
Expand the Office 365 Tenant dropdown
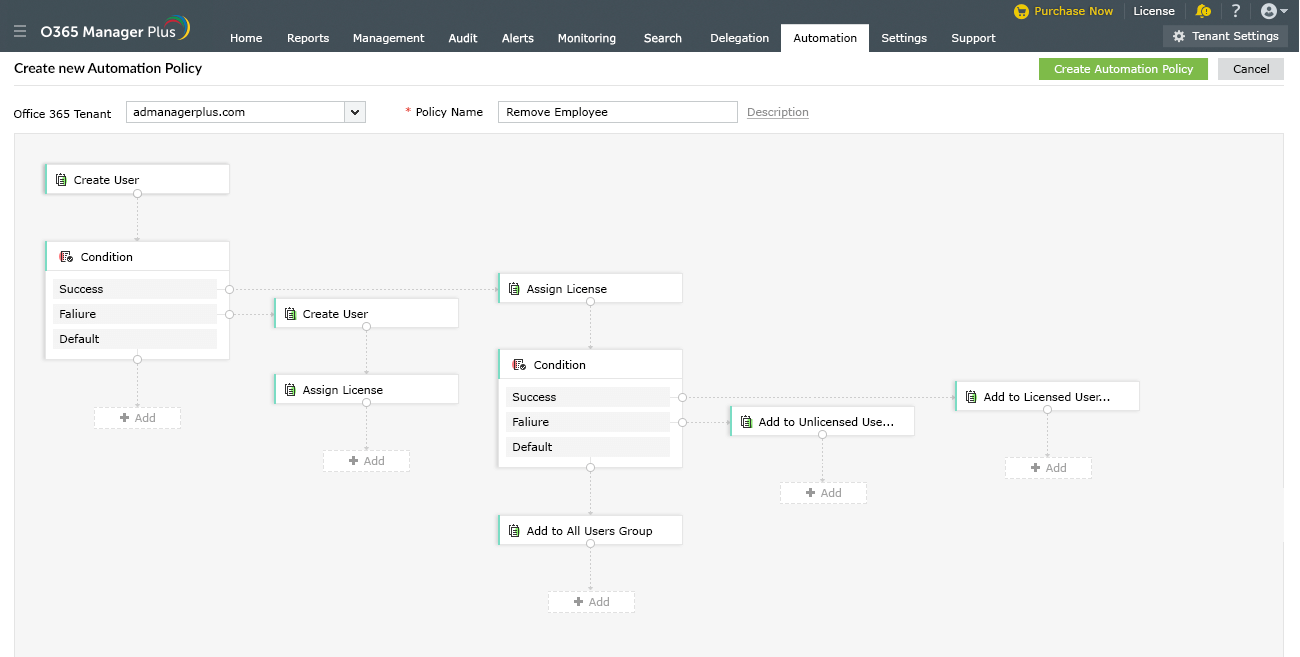click(355, 112)
